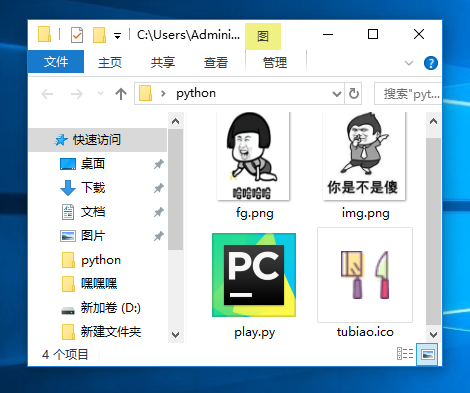Open python folder in navigation pane
The image size is (470, 393).
click(101, 260)
